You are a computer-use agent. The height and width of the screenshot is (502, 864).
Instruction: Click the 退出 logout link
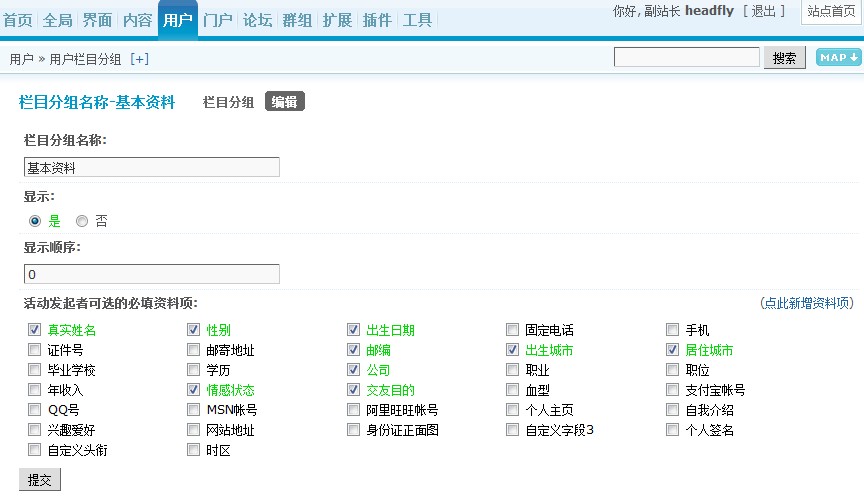coord(764,11)
